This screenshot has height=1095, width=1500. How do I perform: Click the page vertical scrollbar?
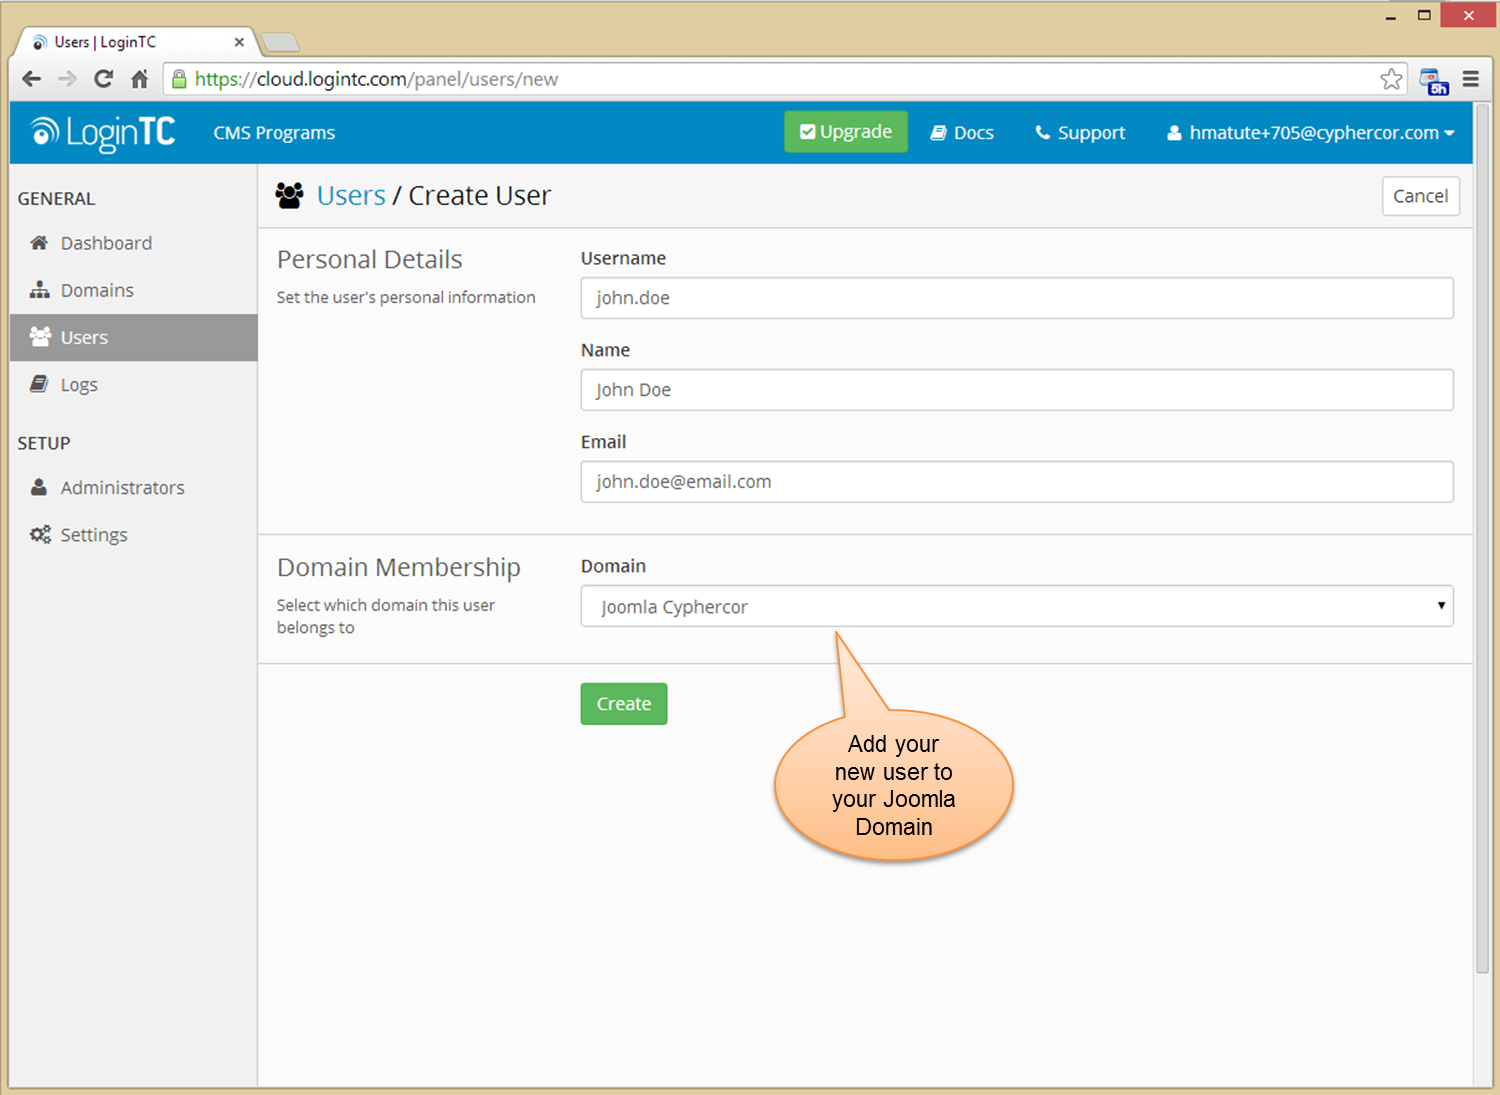[x=1483, y=540]
